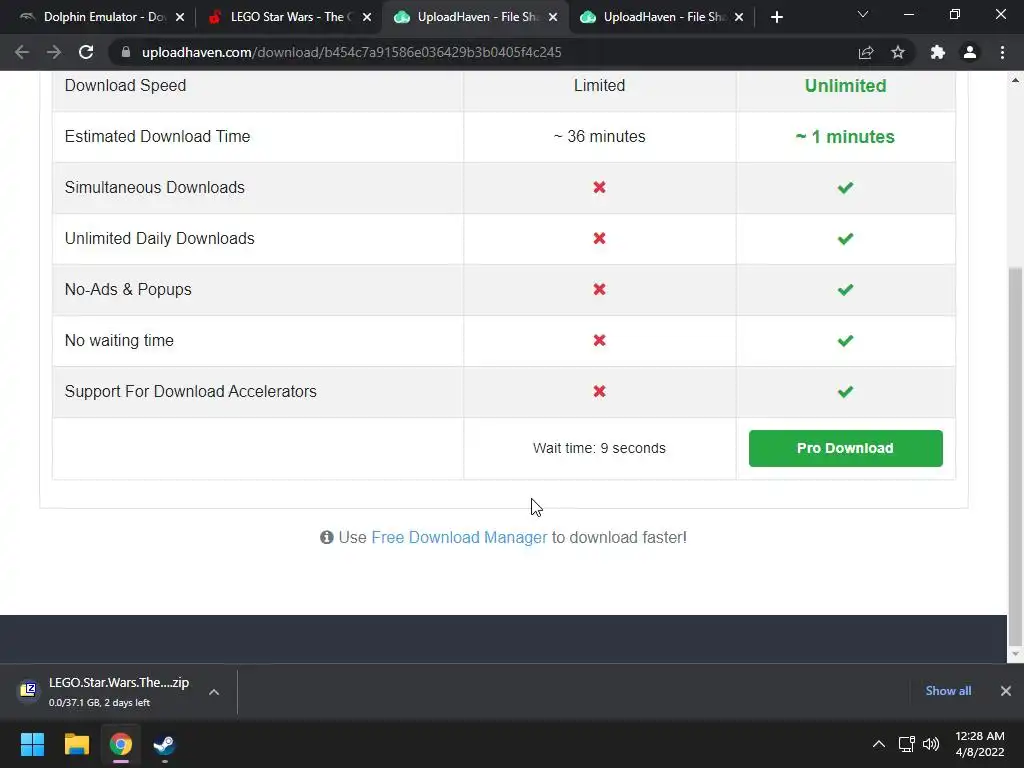Click the ~ 36 minutes cell
The height and width of the screenshot is (768, 1024).
click(600, 136)
